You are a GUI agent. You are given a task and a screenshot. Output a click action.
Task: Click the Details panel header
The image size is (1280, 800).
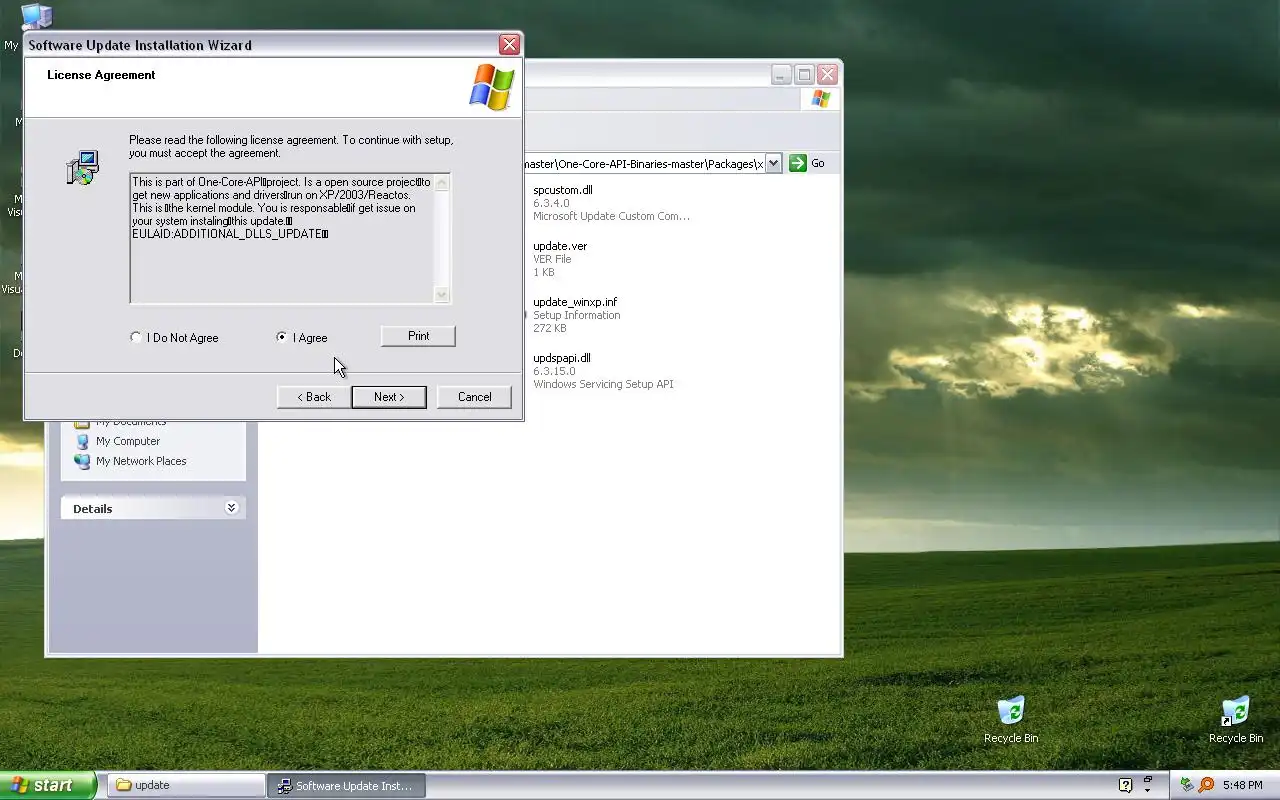(x=153, y=508)
